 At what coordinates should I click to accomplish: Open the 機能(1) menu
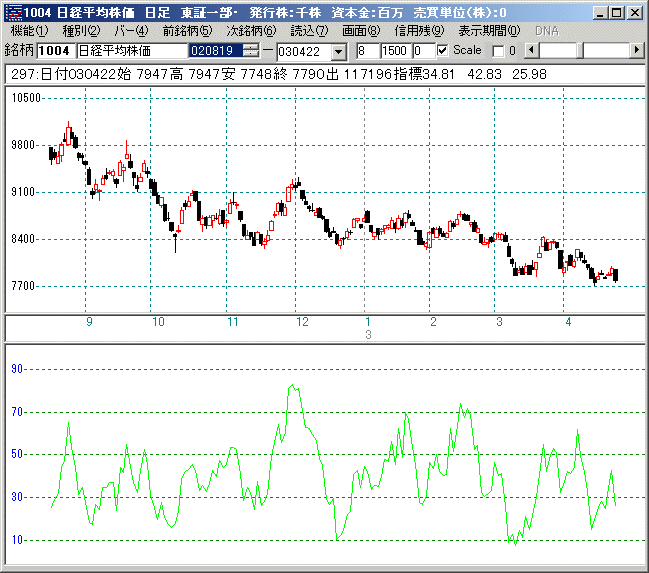pyautogui.click(x=29, y=31)
